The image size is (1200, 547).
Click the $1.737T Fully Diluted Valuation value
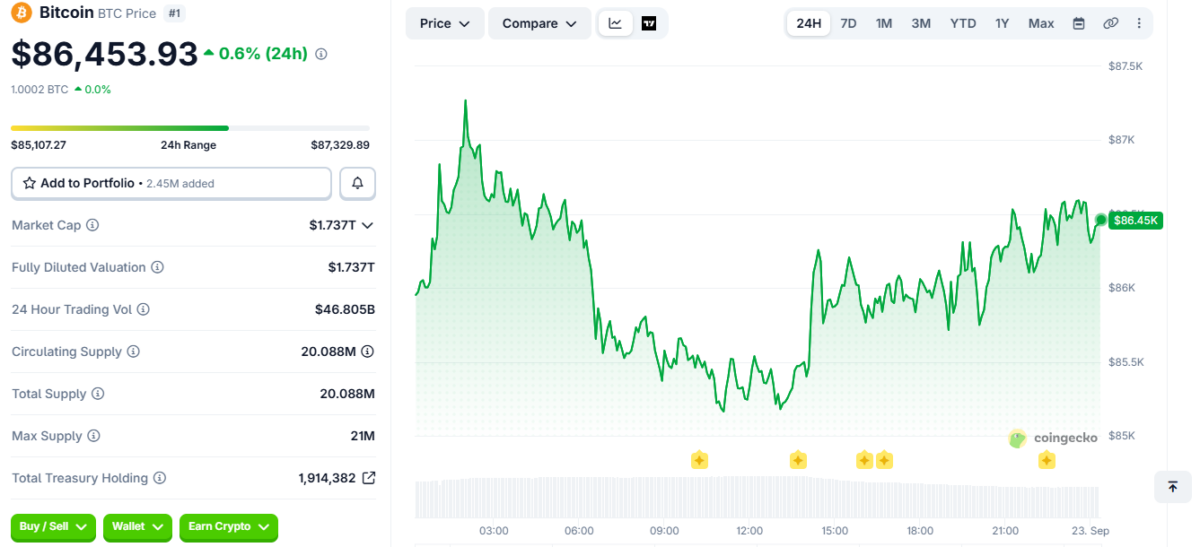[x=351, y=267]
